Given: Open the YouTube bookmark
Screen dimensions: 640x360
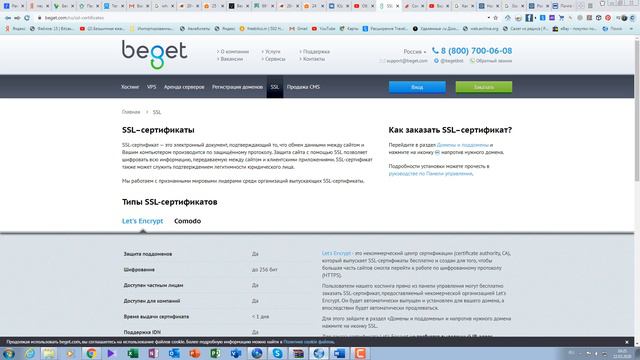Looking at the screenshot, I should point(323,29).
